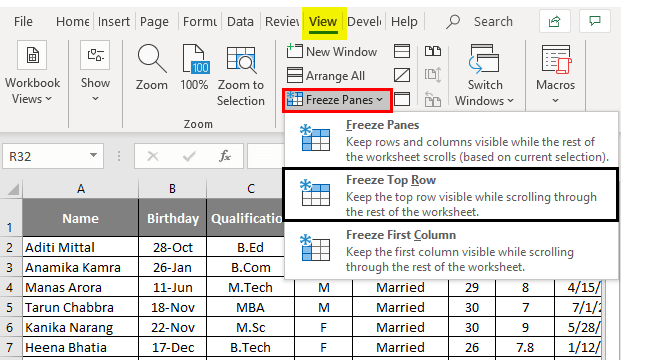This screenshot has width=652, height=362.
Task: Select the MBA qualification cell
Action: (x=250, y=307)
